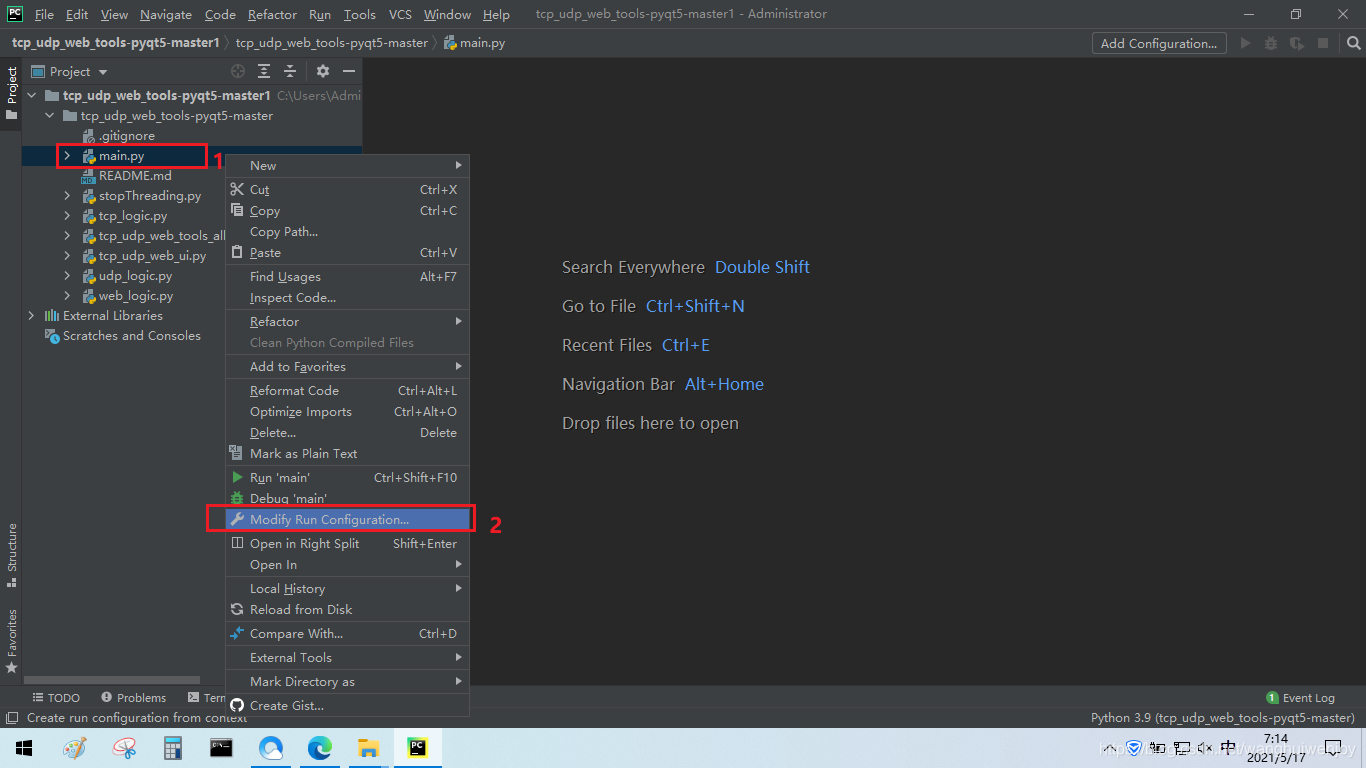The width and height of the screenshot is (1366, 768).
Task: Toggle the Favorites side tab
Action: (x=11, y=640)
